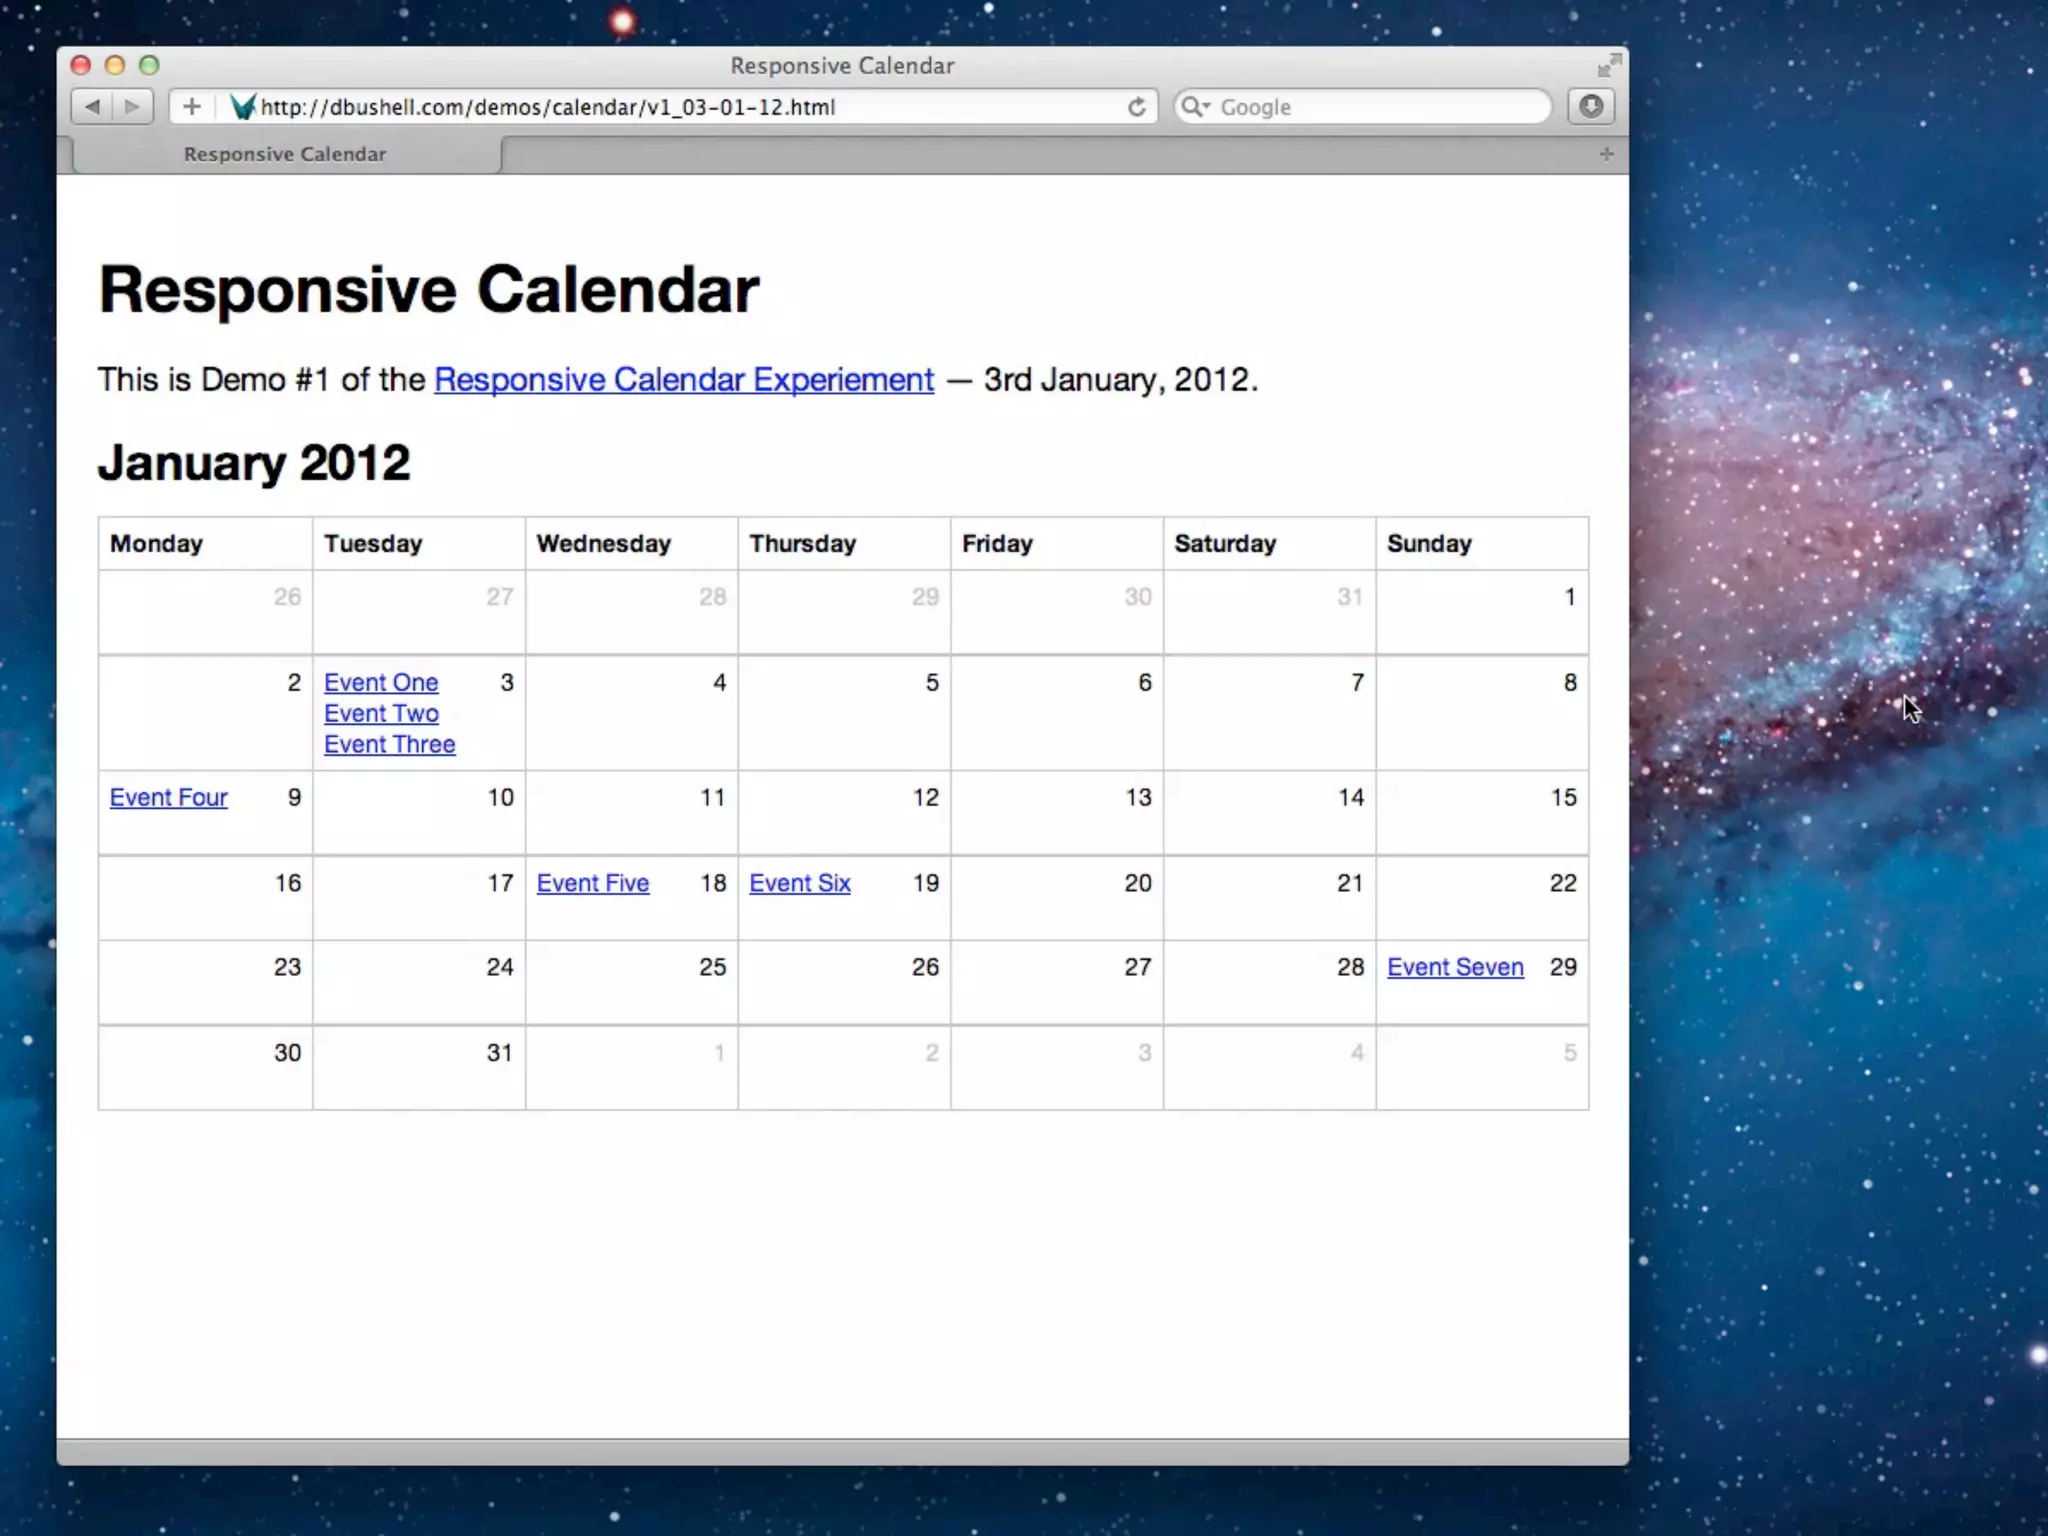The image size is (2048, 1536).
Task: Open the Event Three link
Action: click(x=389, y=745)
